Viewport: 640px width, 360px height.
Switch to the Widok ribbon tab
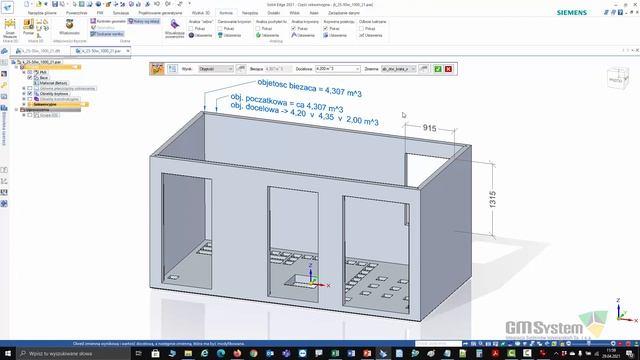coord(294,13)
